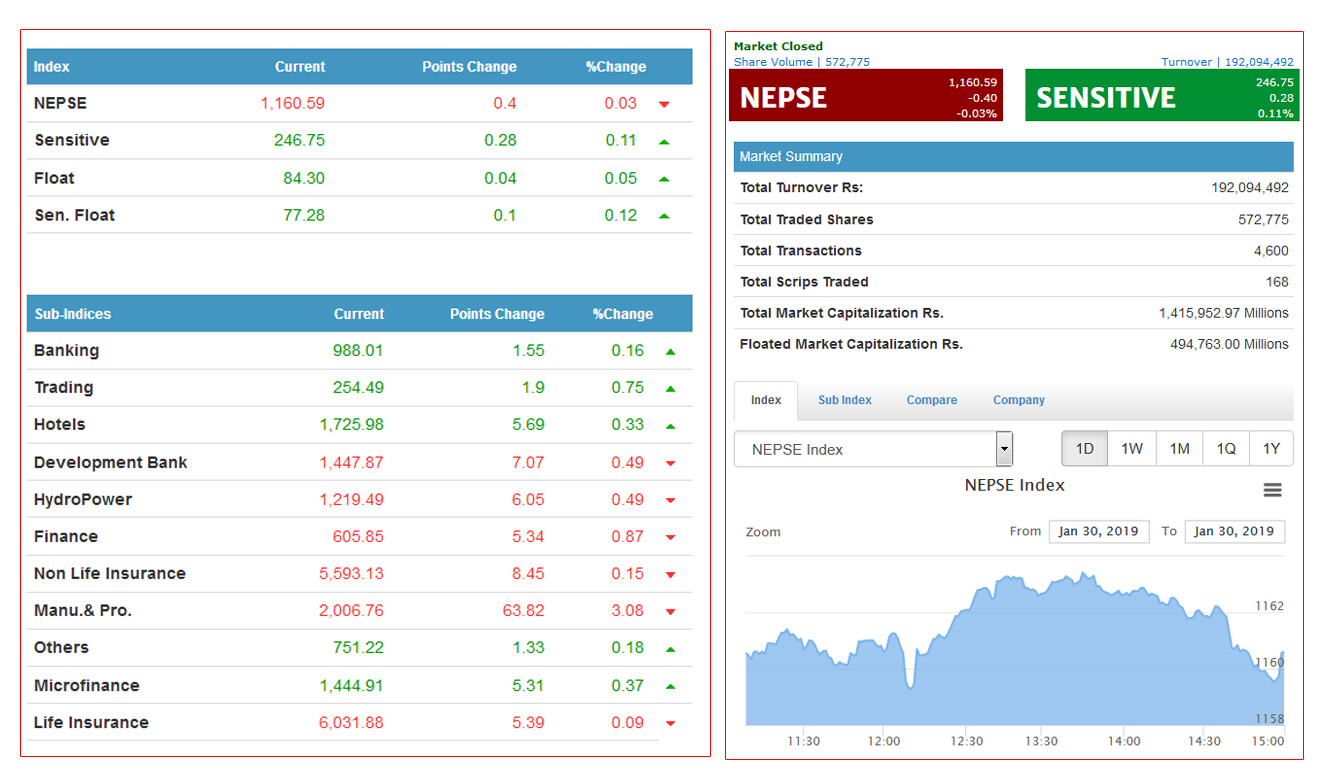Screen dimensions: 1329x774
Task: Click the Sen. Float index name
Action: tap(75, 215)
